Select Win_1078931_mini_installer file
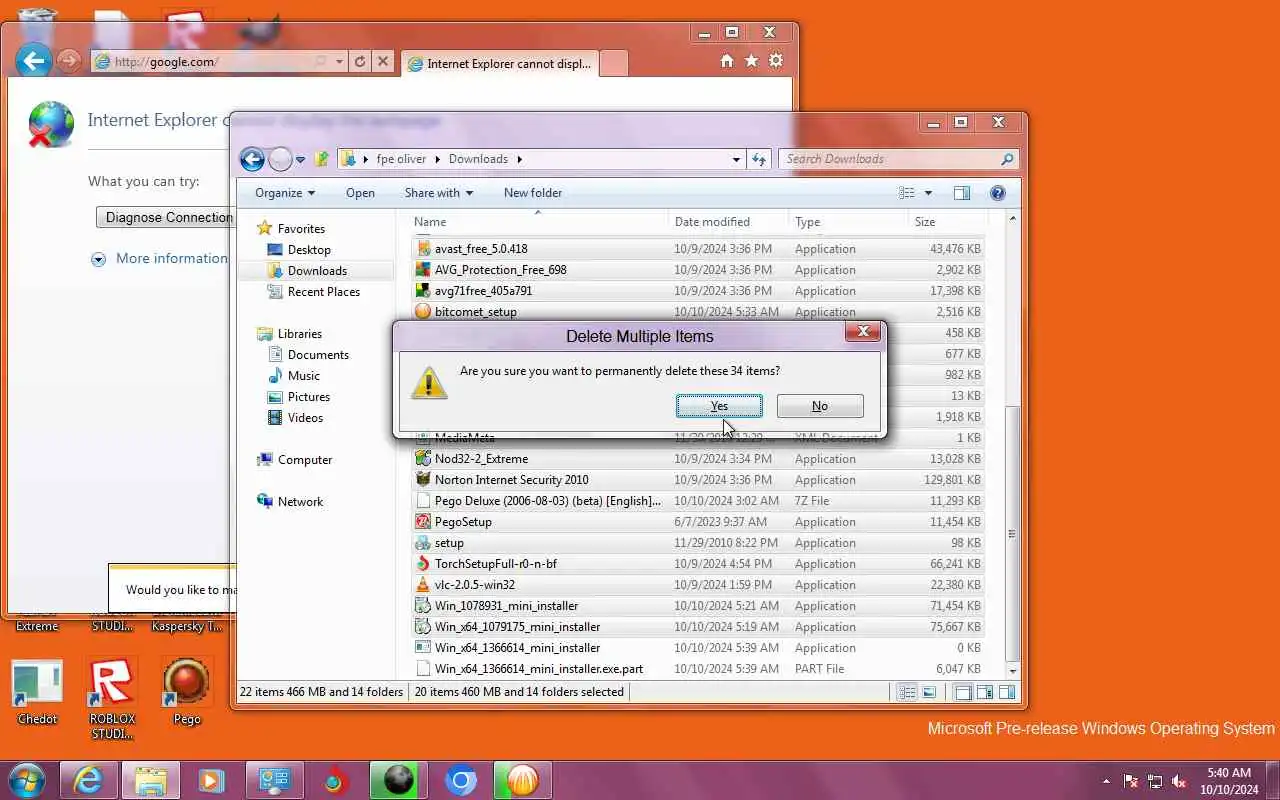 tap(698, 606)
